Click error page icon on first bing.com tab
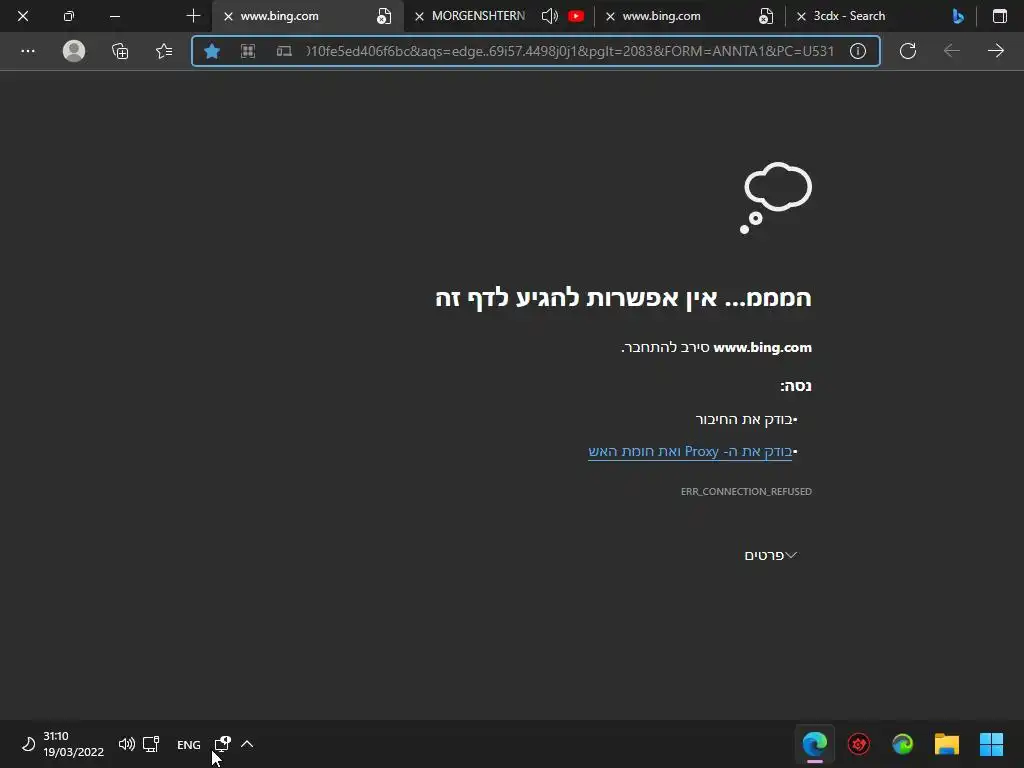1024x768 pixels. point(384,16)
